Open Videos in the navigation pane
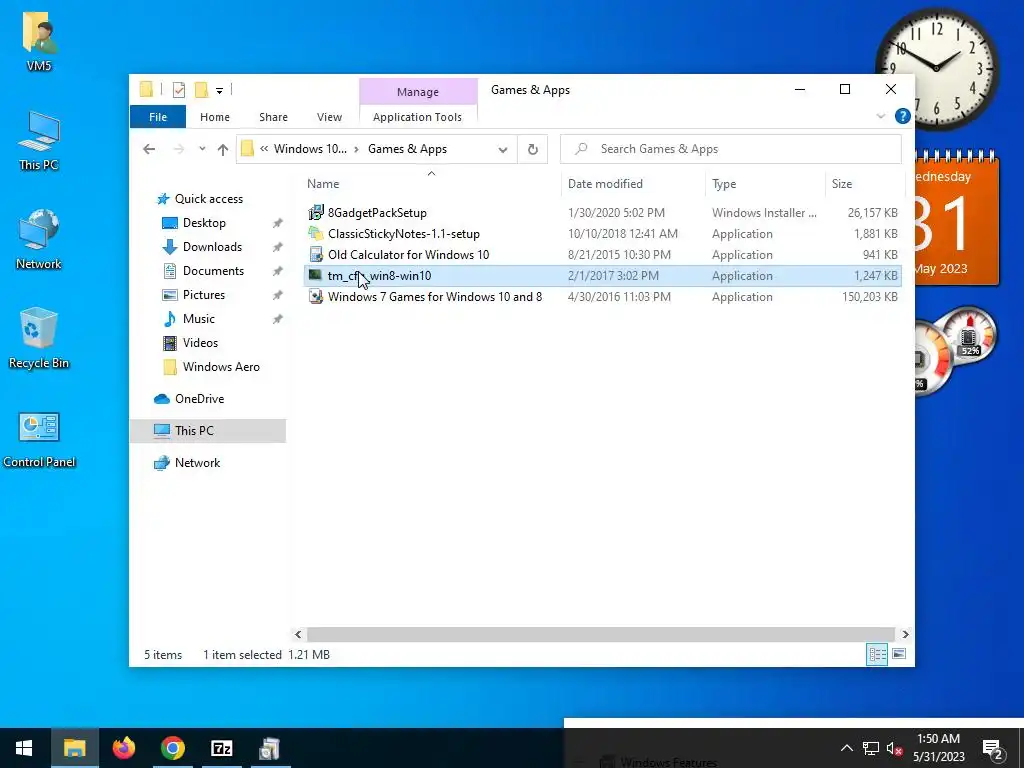 (x=200, y=343)
